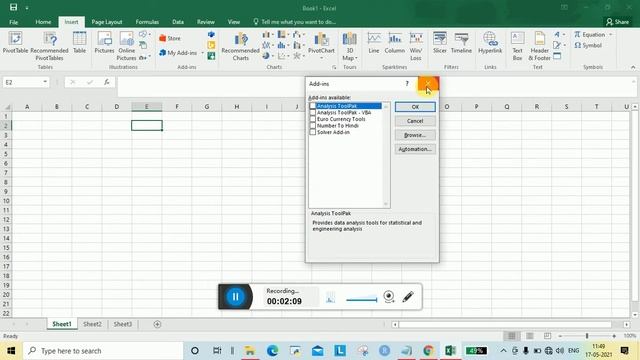Open the View tab

click(233, 22)
